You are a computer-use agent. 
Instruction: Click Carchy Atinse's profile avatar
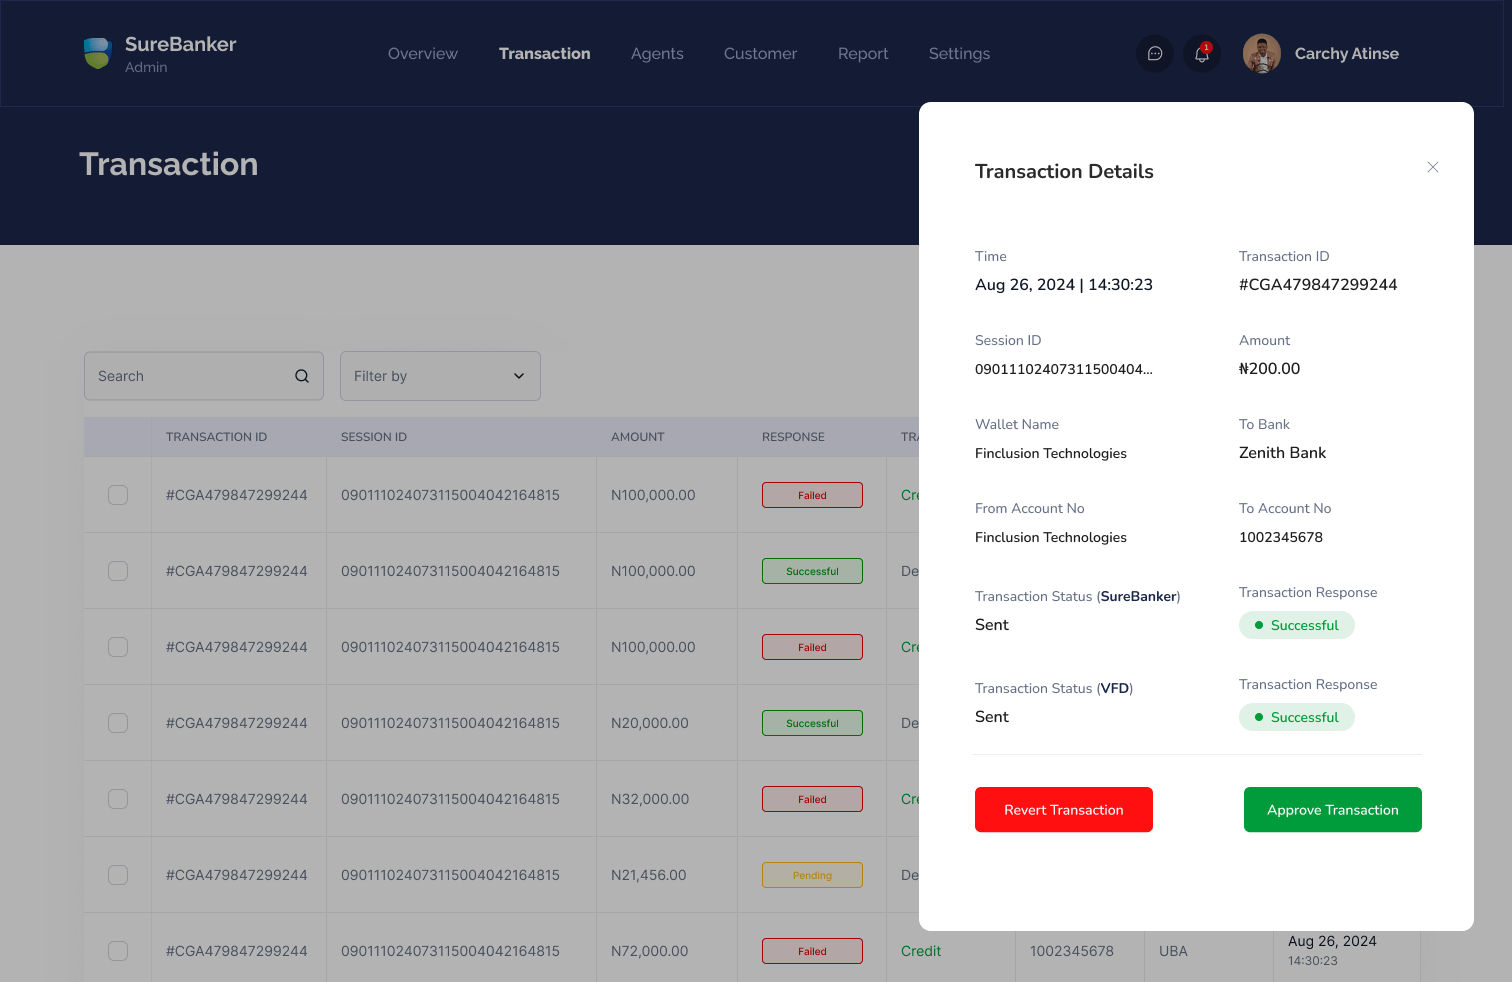click(x=1262, y=54)
